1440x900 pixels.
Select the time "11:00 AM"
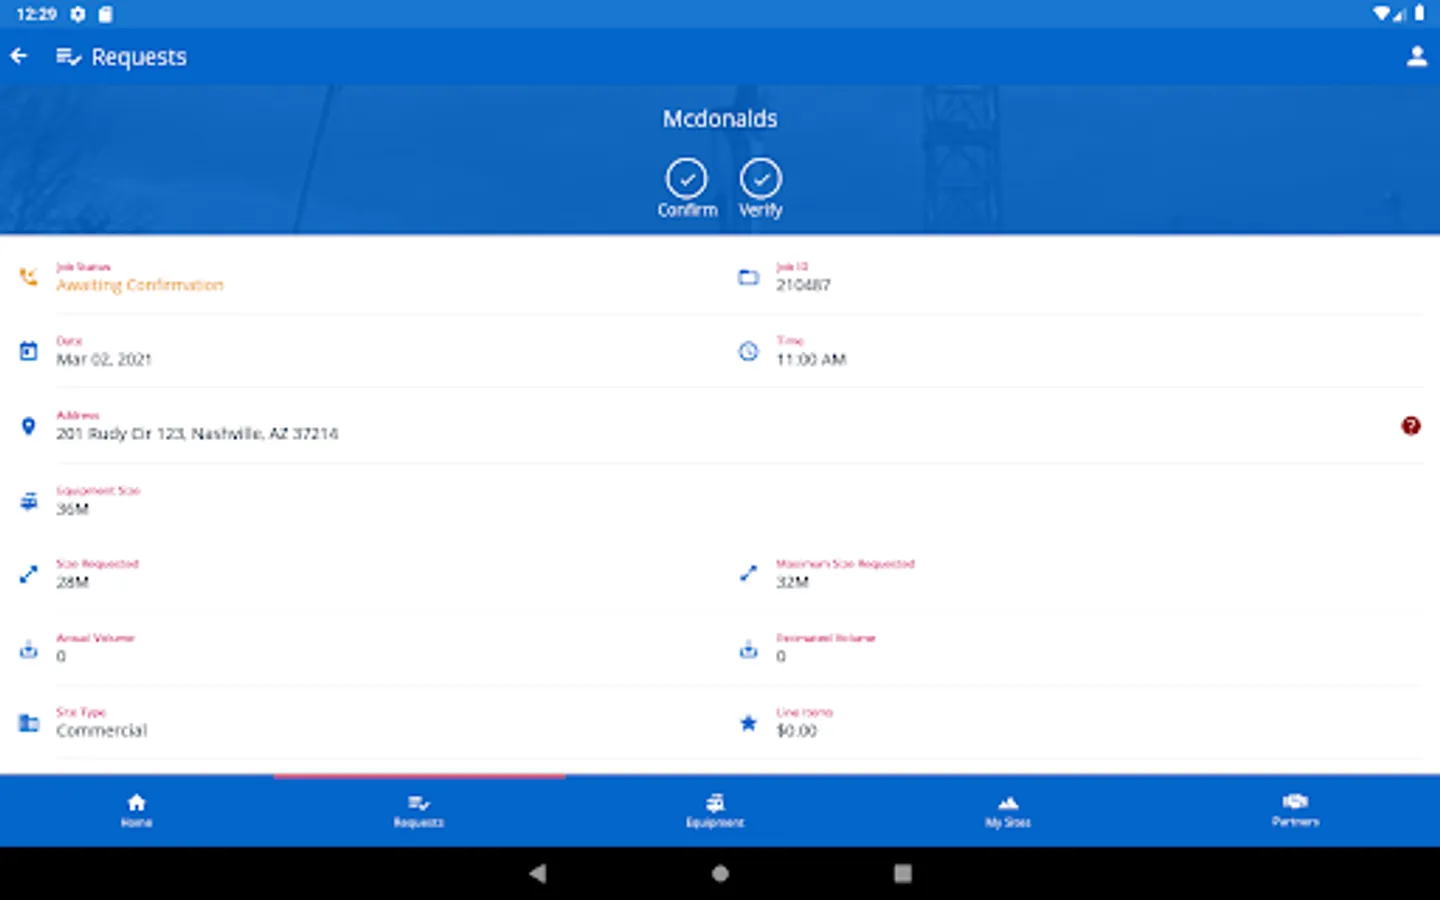pos(811,359)
